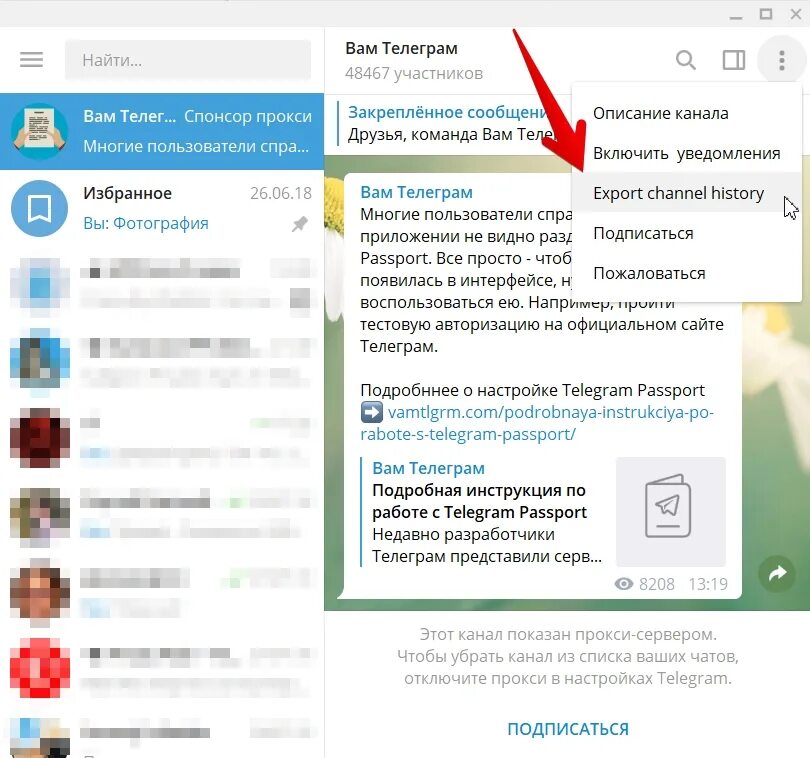The image size is (810, 758).
Task: Click the Найти search field
Action: 188,60
